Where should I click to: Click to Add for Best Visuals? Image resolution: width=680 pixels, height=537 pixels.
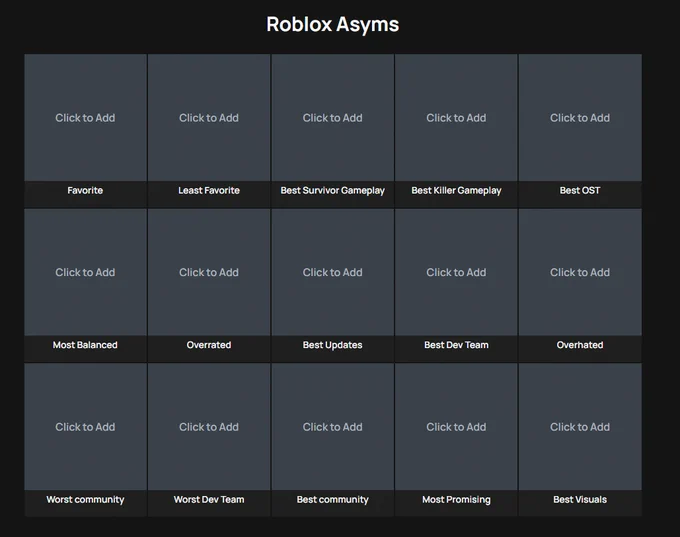pos(580,427)
